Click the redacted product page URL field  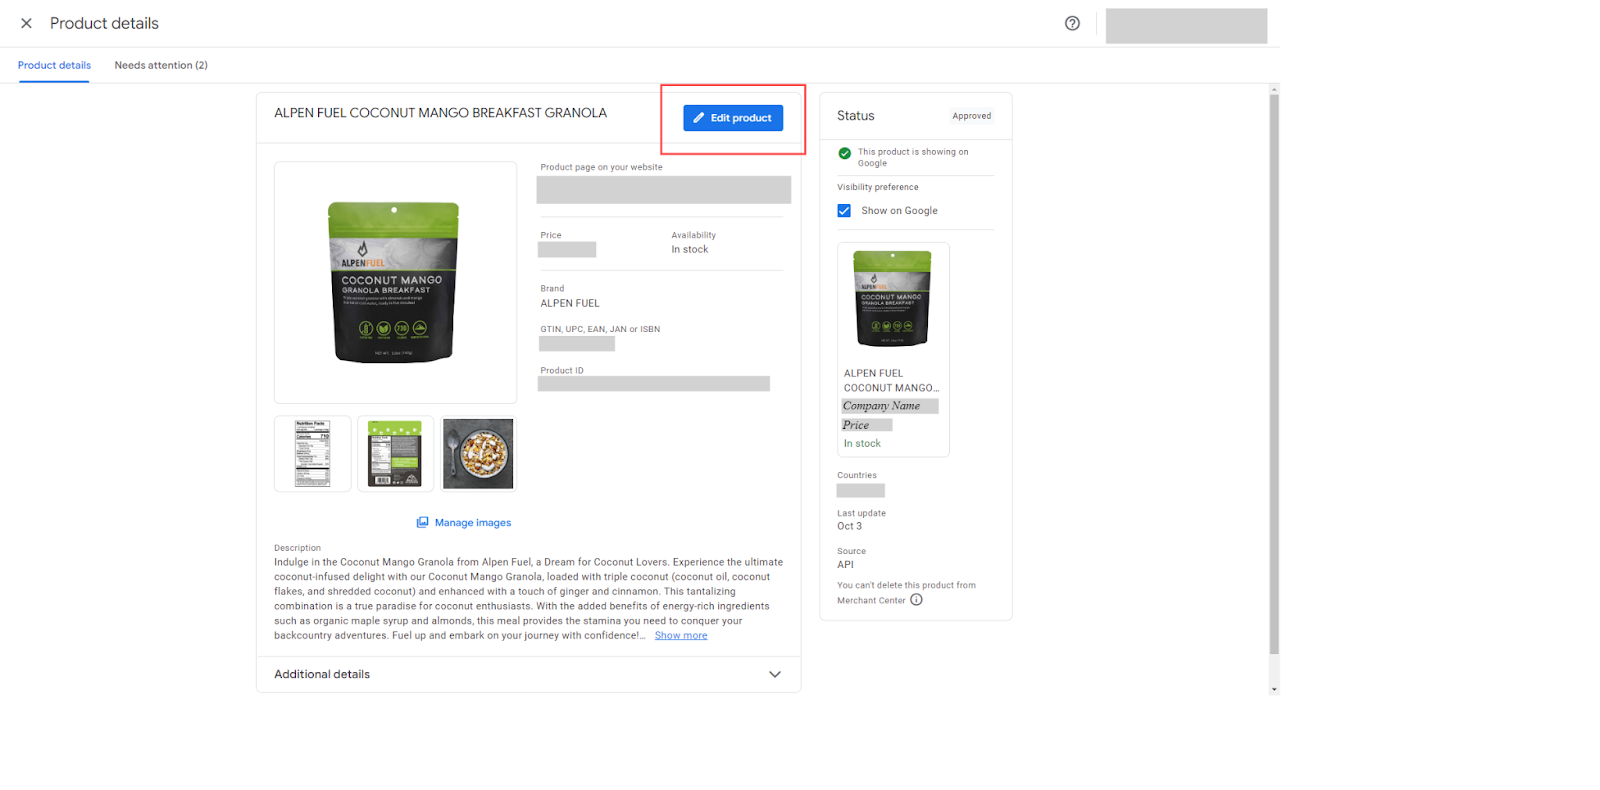[664, 190]
